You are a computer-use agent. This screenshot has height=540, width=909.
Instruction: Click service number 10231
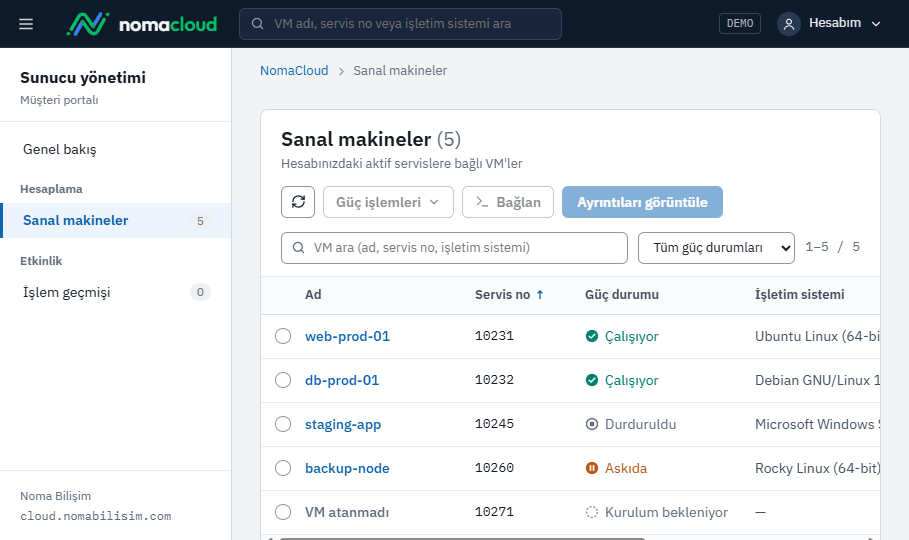tap(494, 336)
